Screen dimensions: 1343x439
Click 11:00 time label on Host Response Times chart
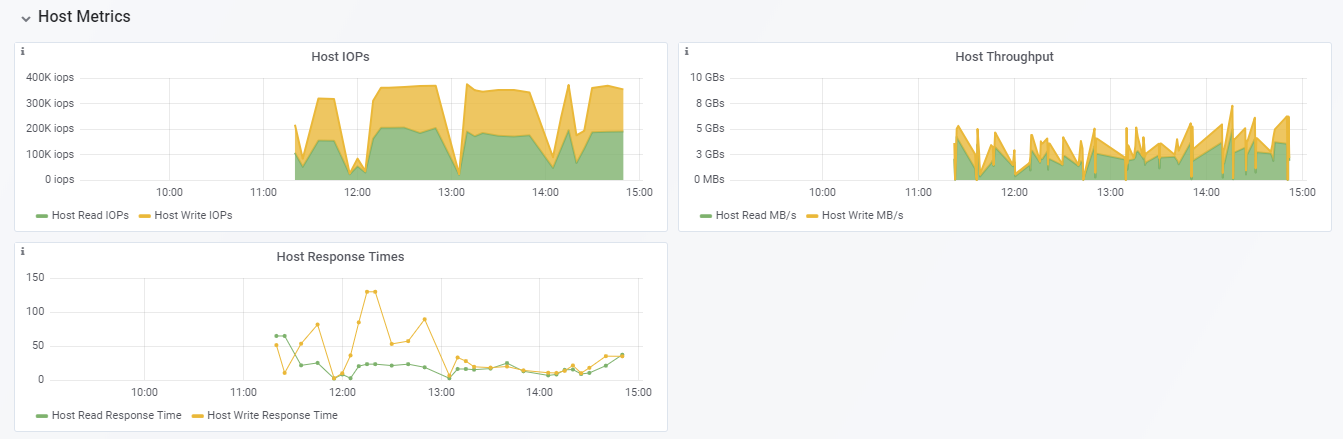tap(243, 392)
